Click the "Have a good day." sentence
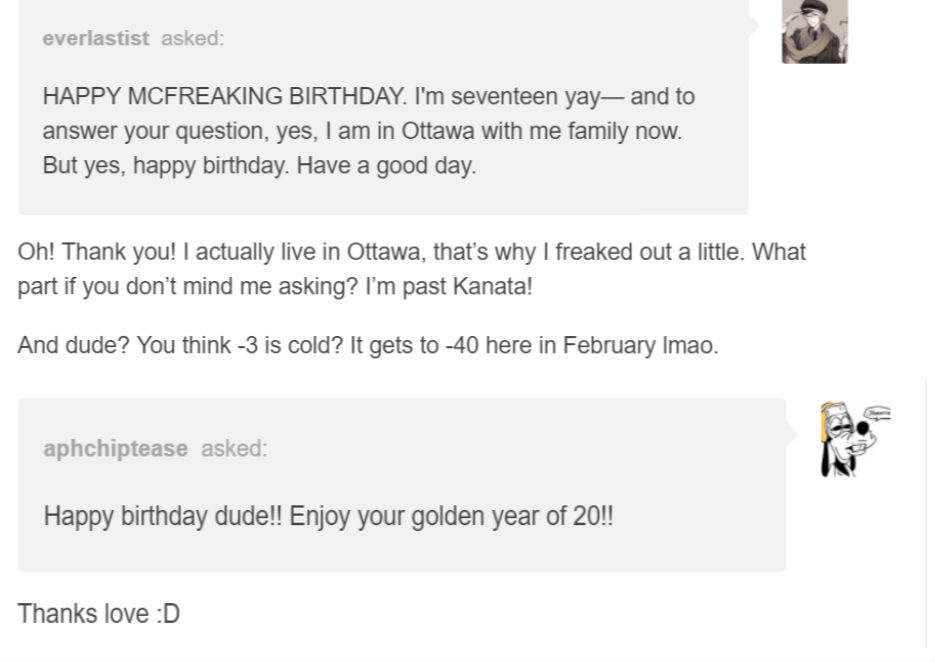 [x=386, y=165]
